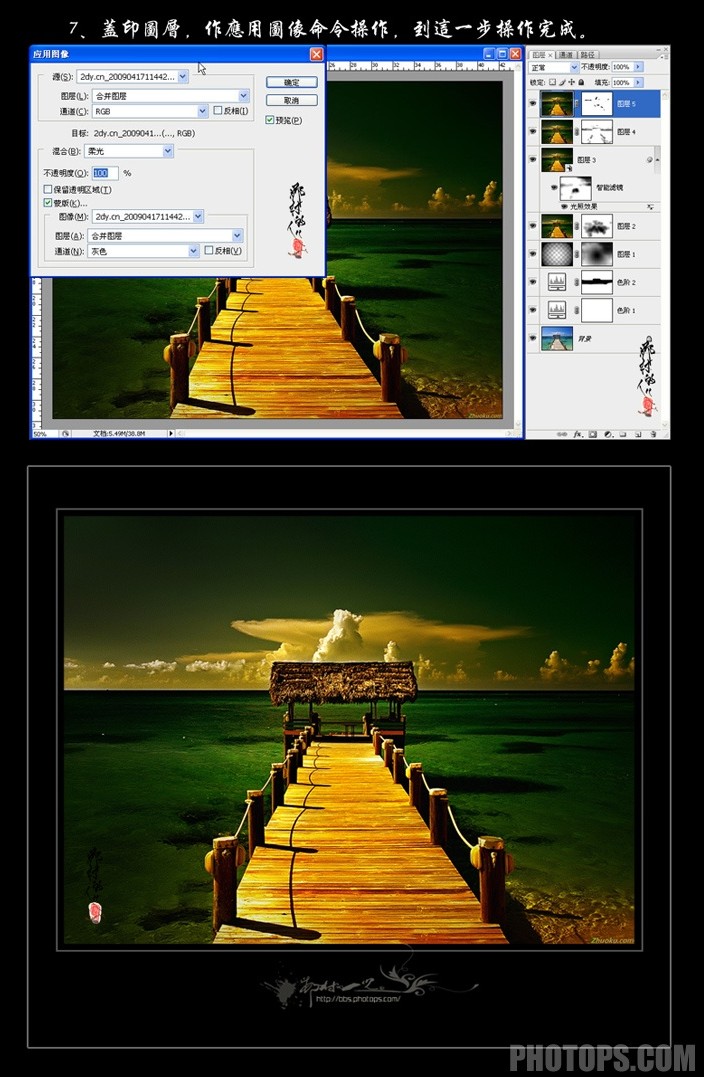
Task: Switch to the 通道 channels tab
Action: tap(567, 55)
